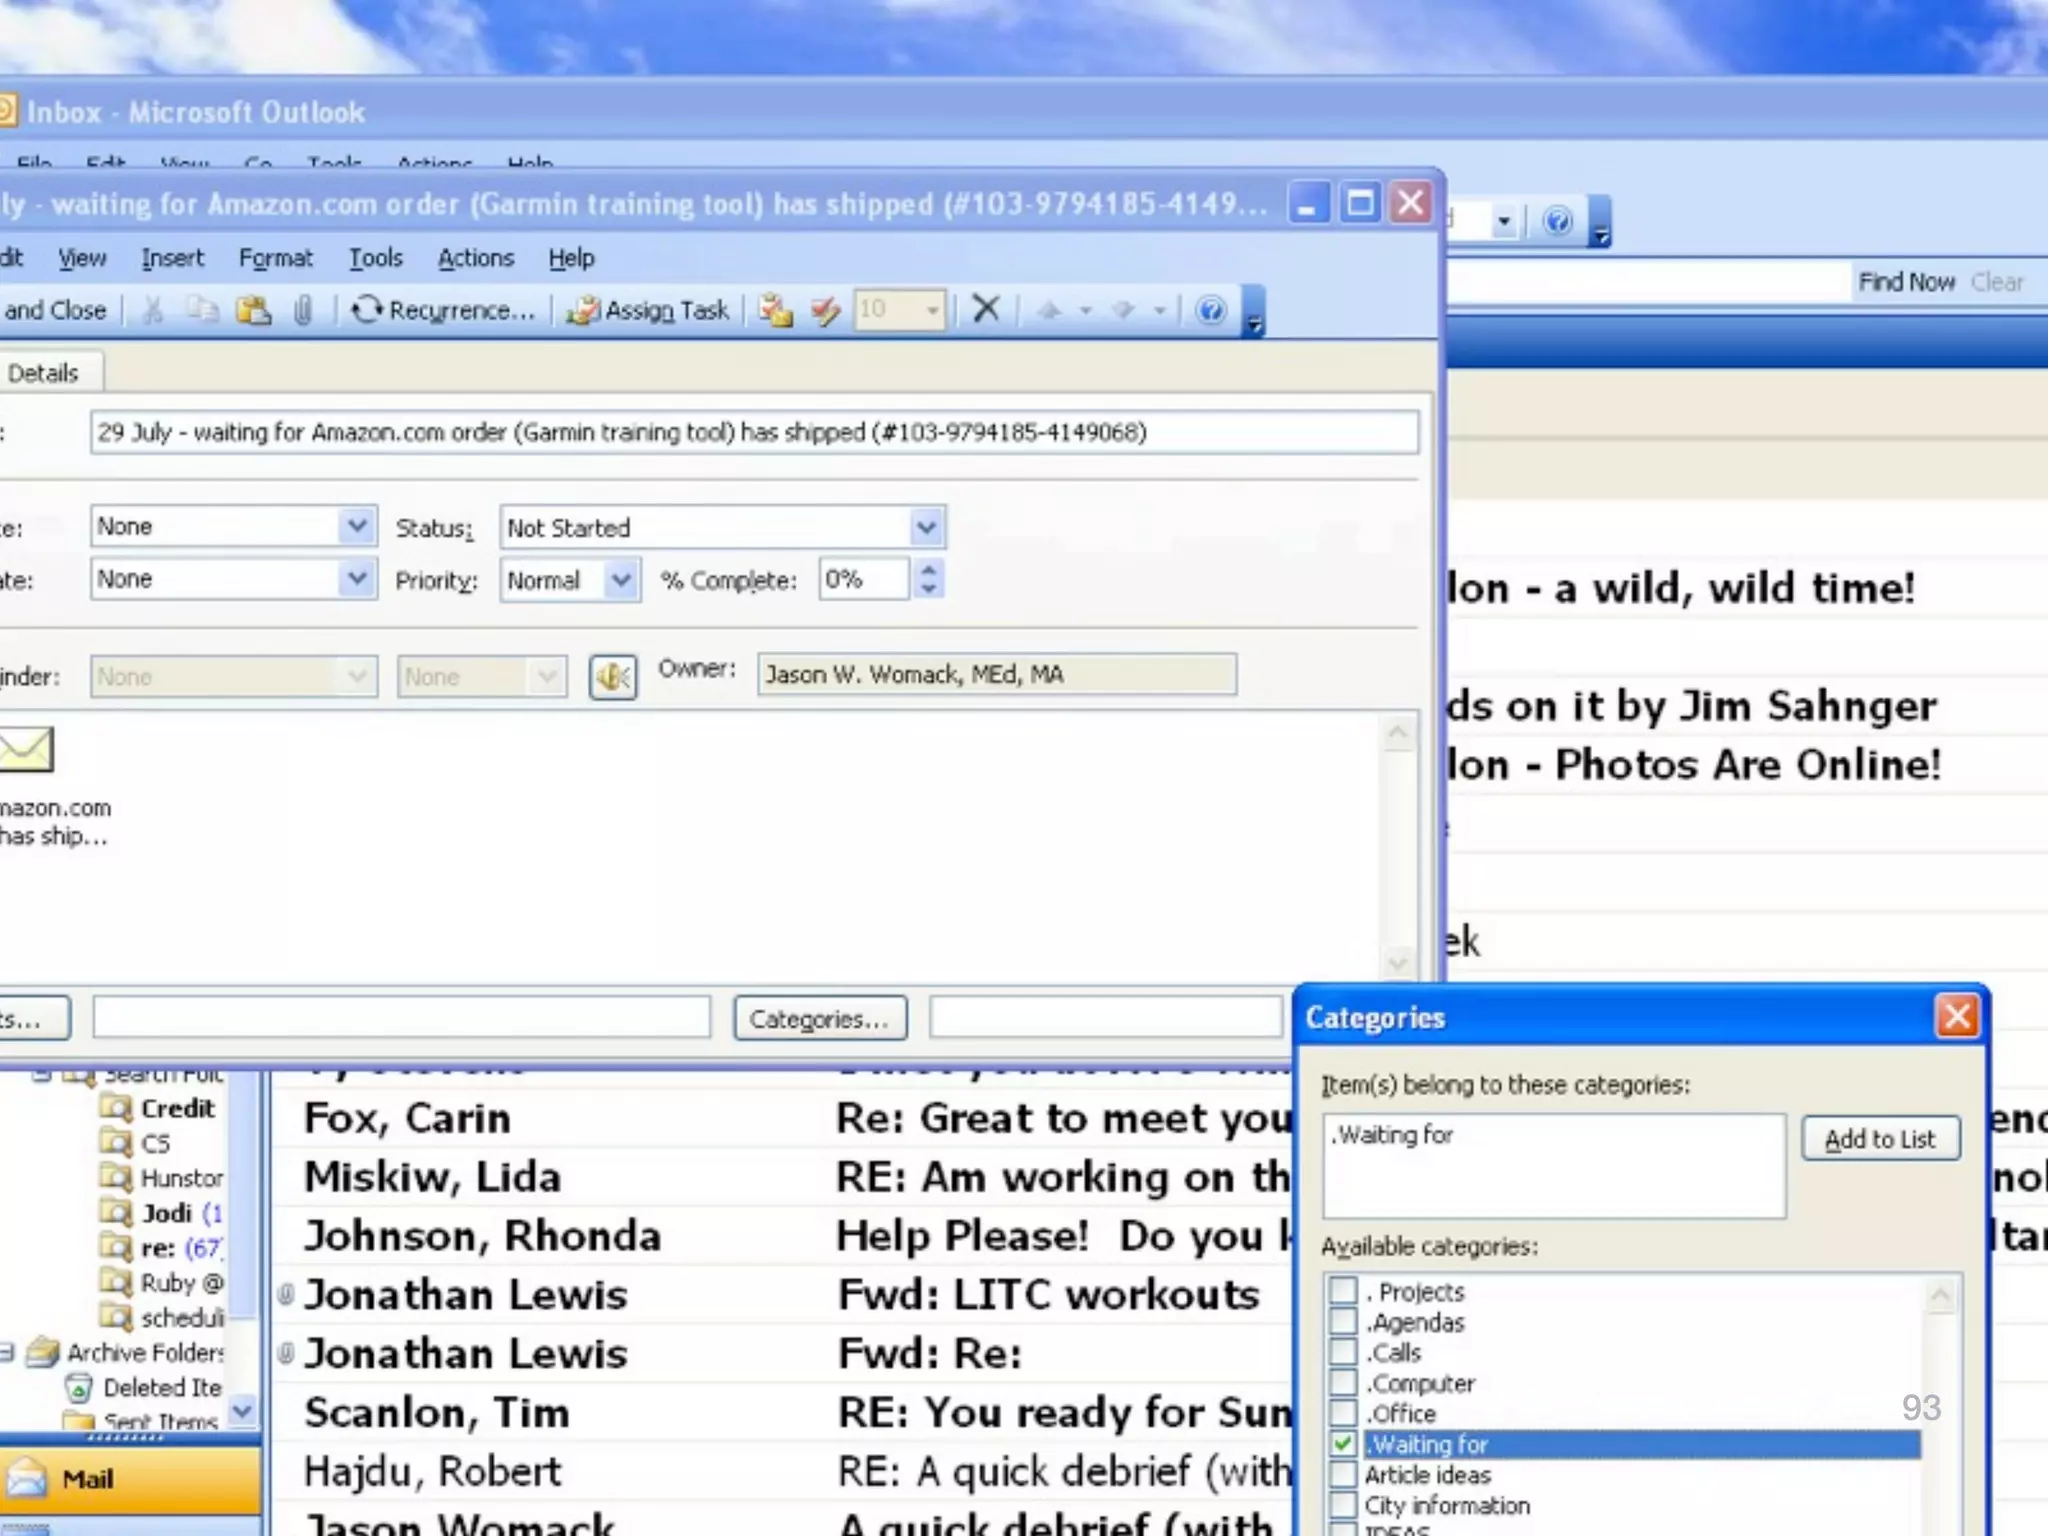Click the reminder sound speaker icon
Viewport: 2048px width, 1536px height.
click(612, 677)
